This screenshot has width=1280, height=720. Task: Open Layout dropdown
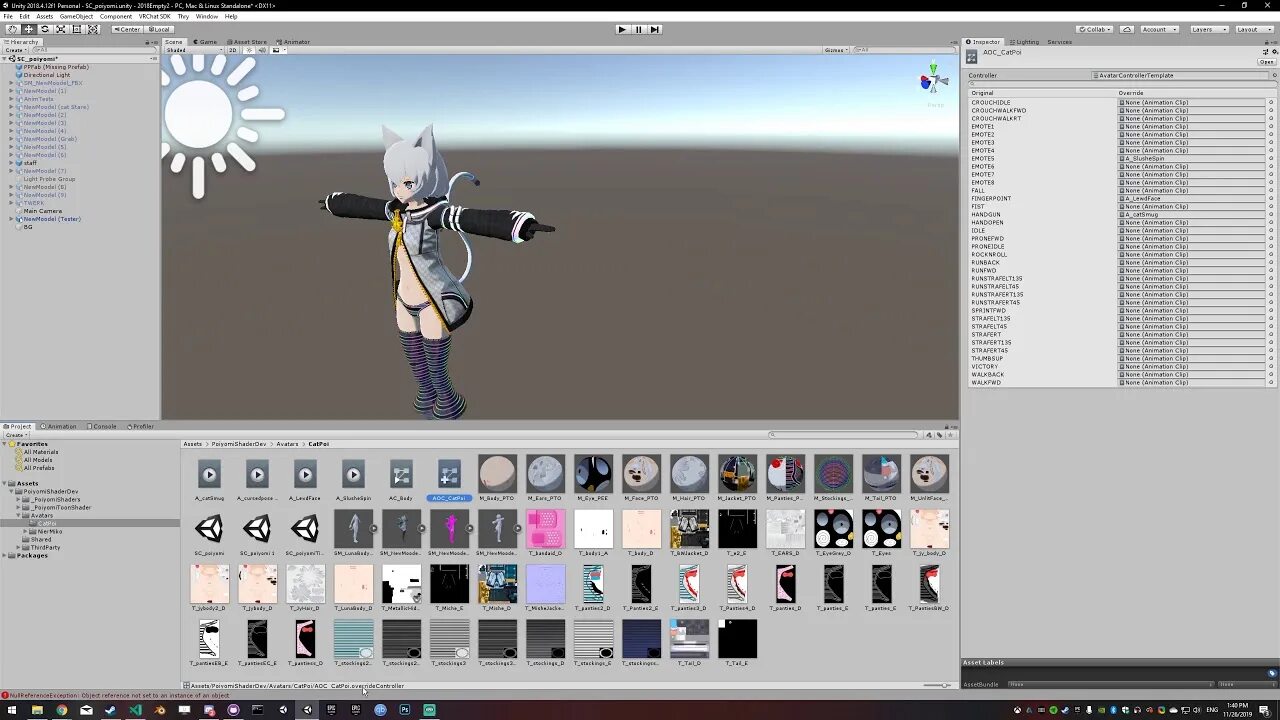point(1254,29)
